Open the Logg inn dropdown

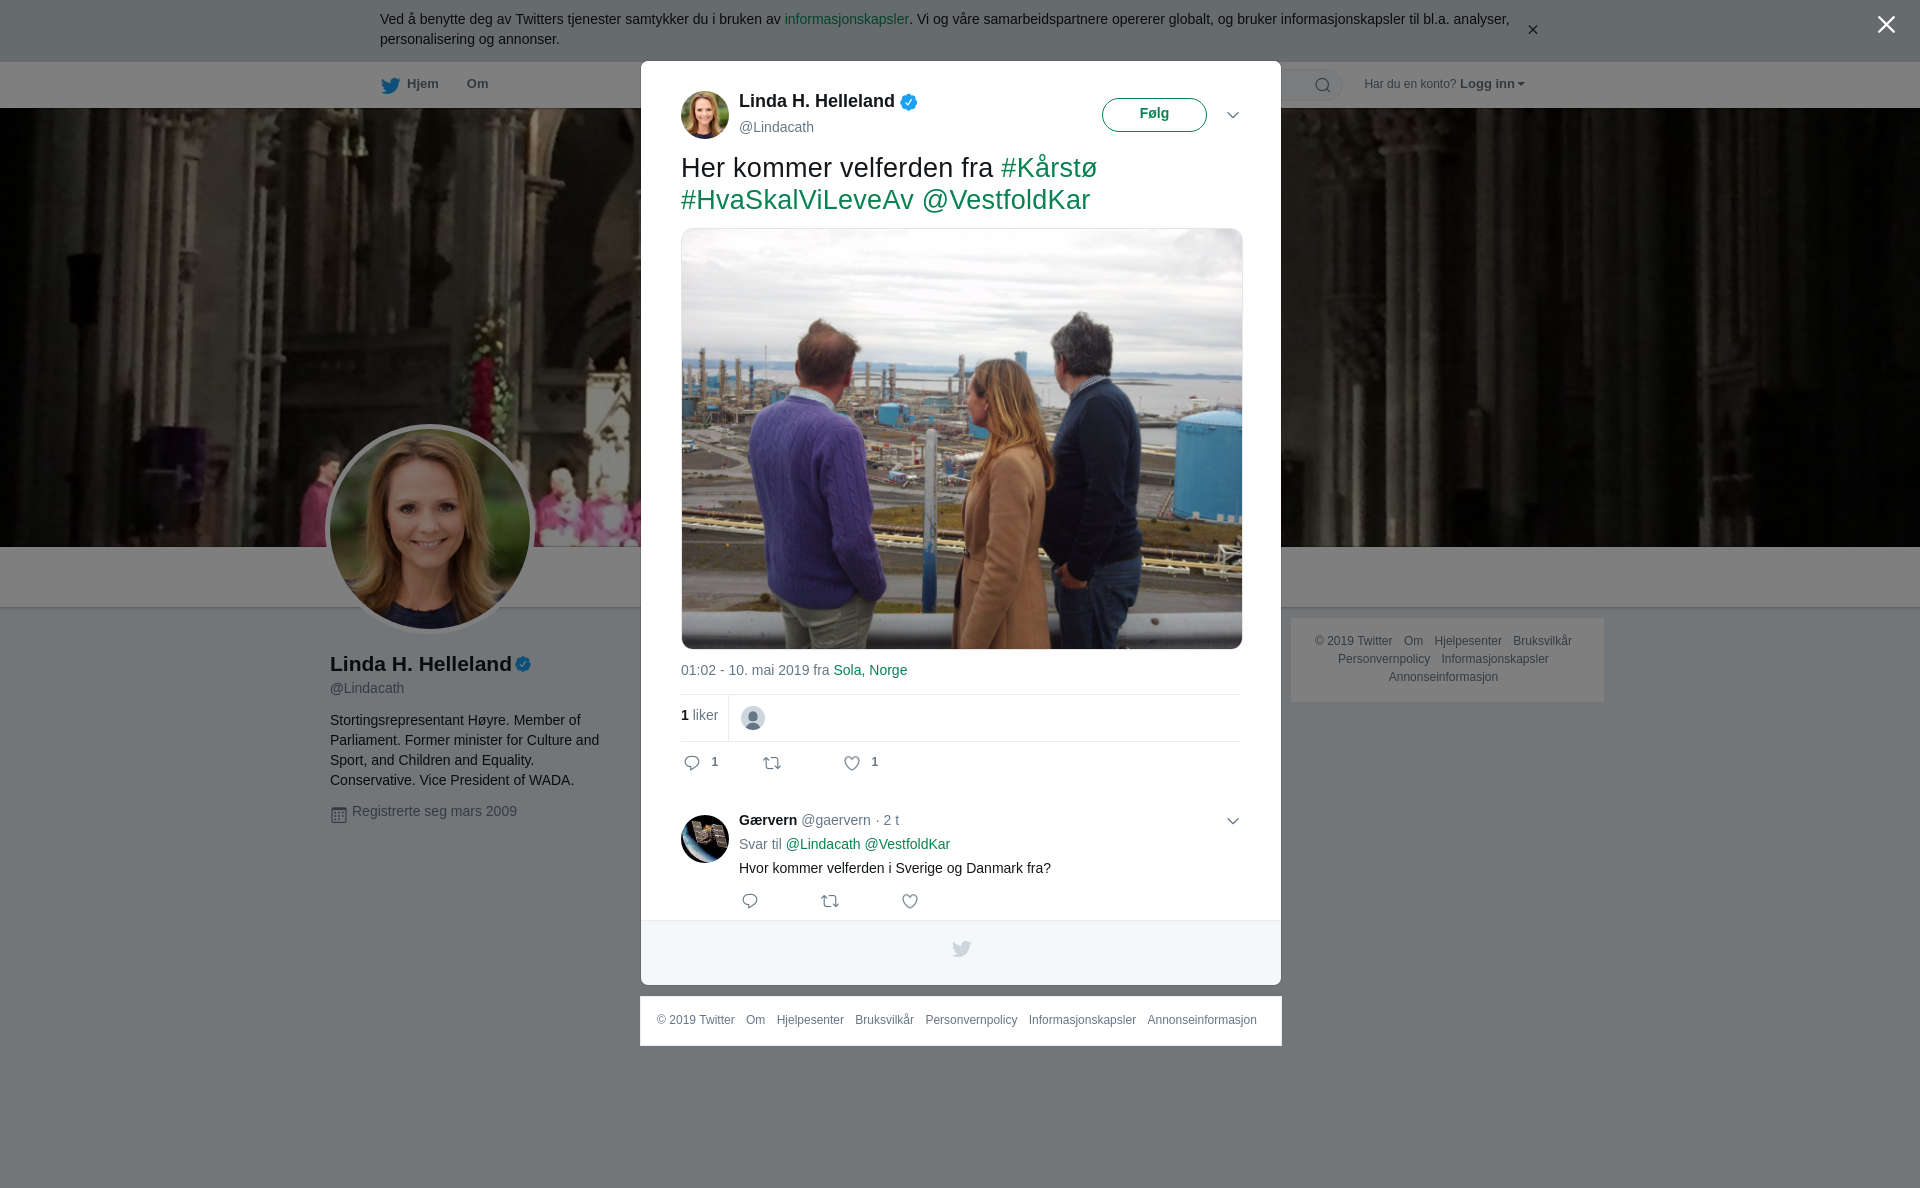(x=1491, y=84)
